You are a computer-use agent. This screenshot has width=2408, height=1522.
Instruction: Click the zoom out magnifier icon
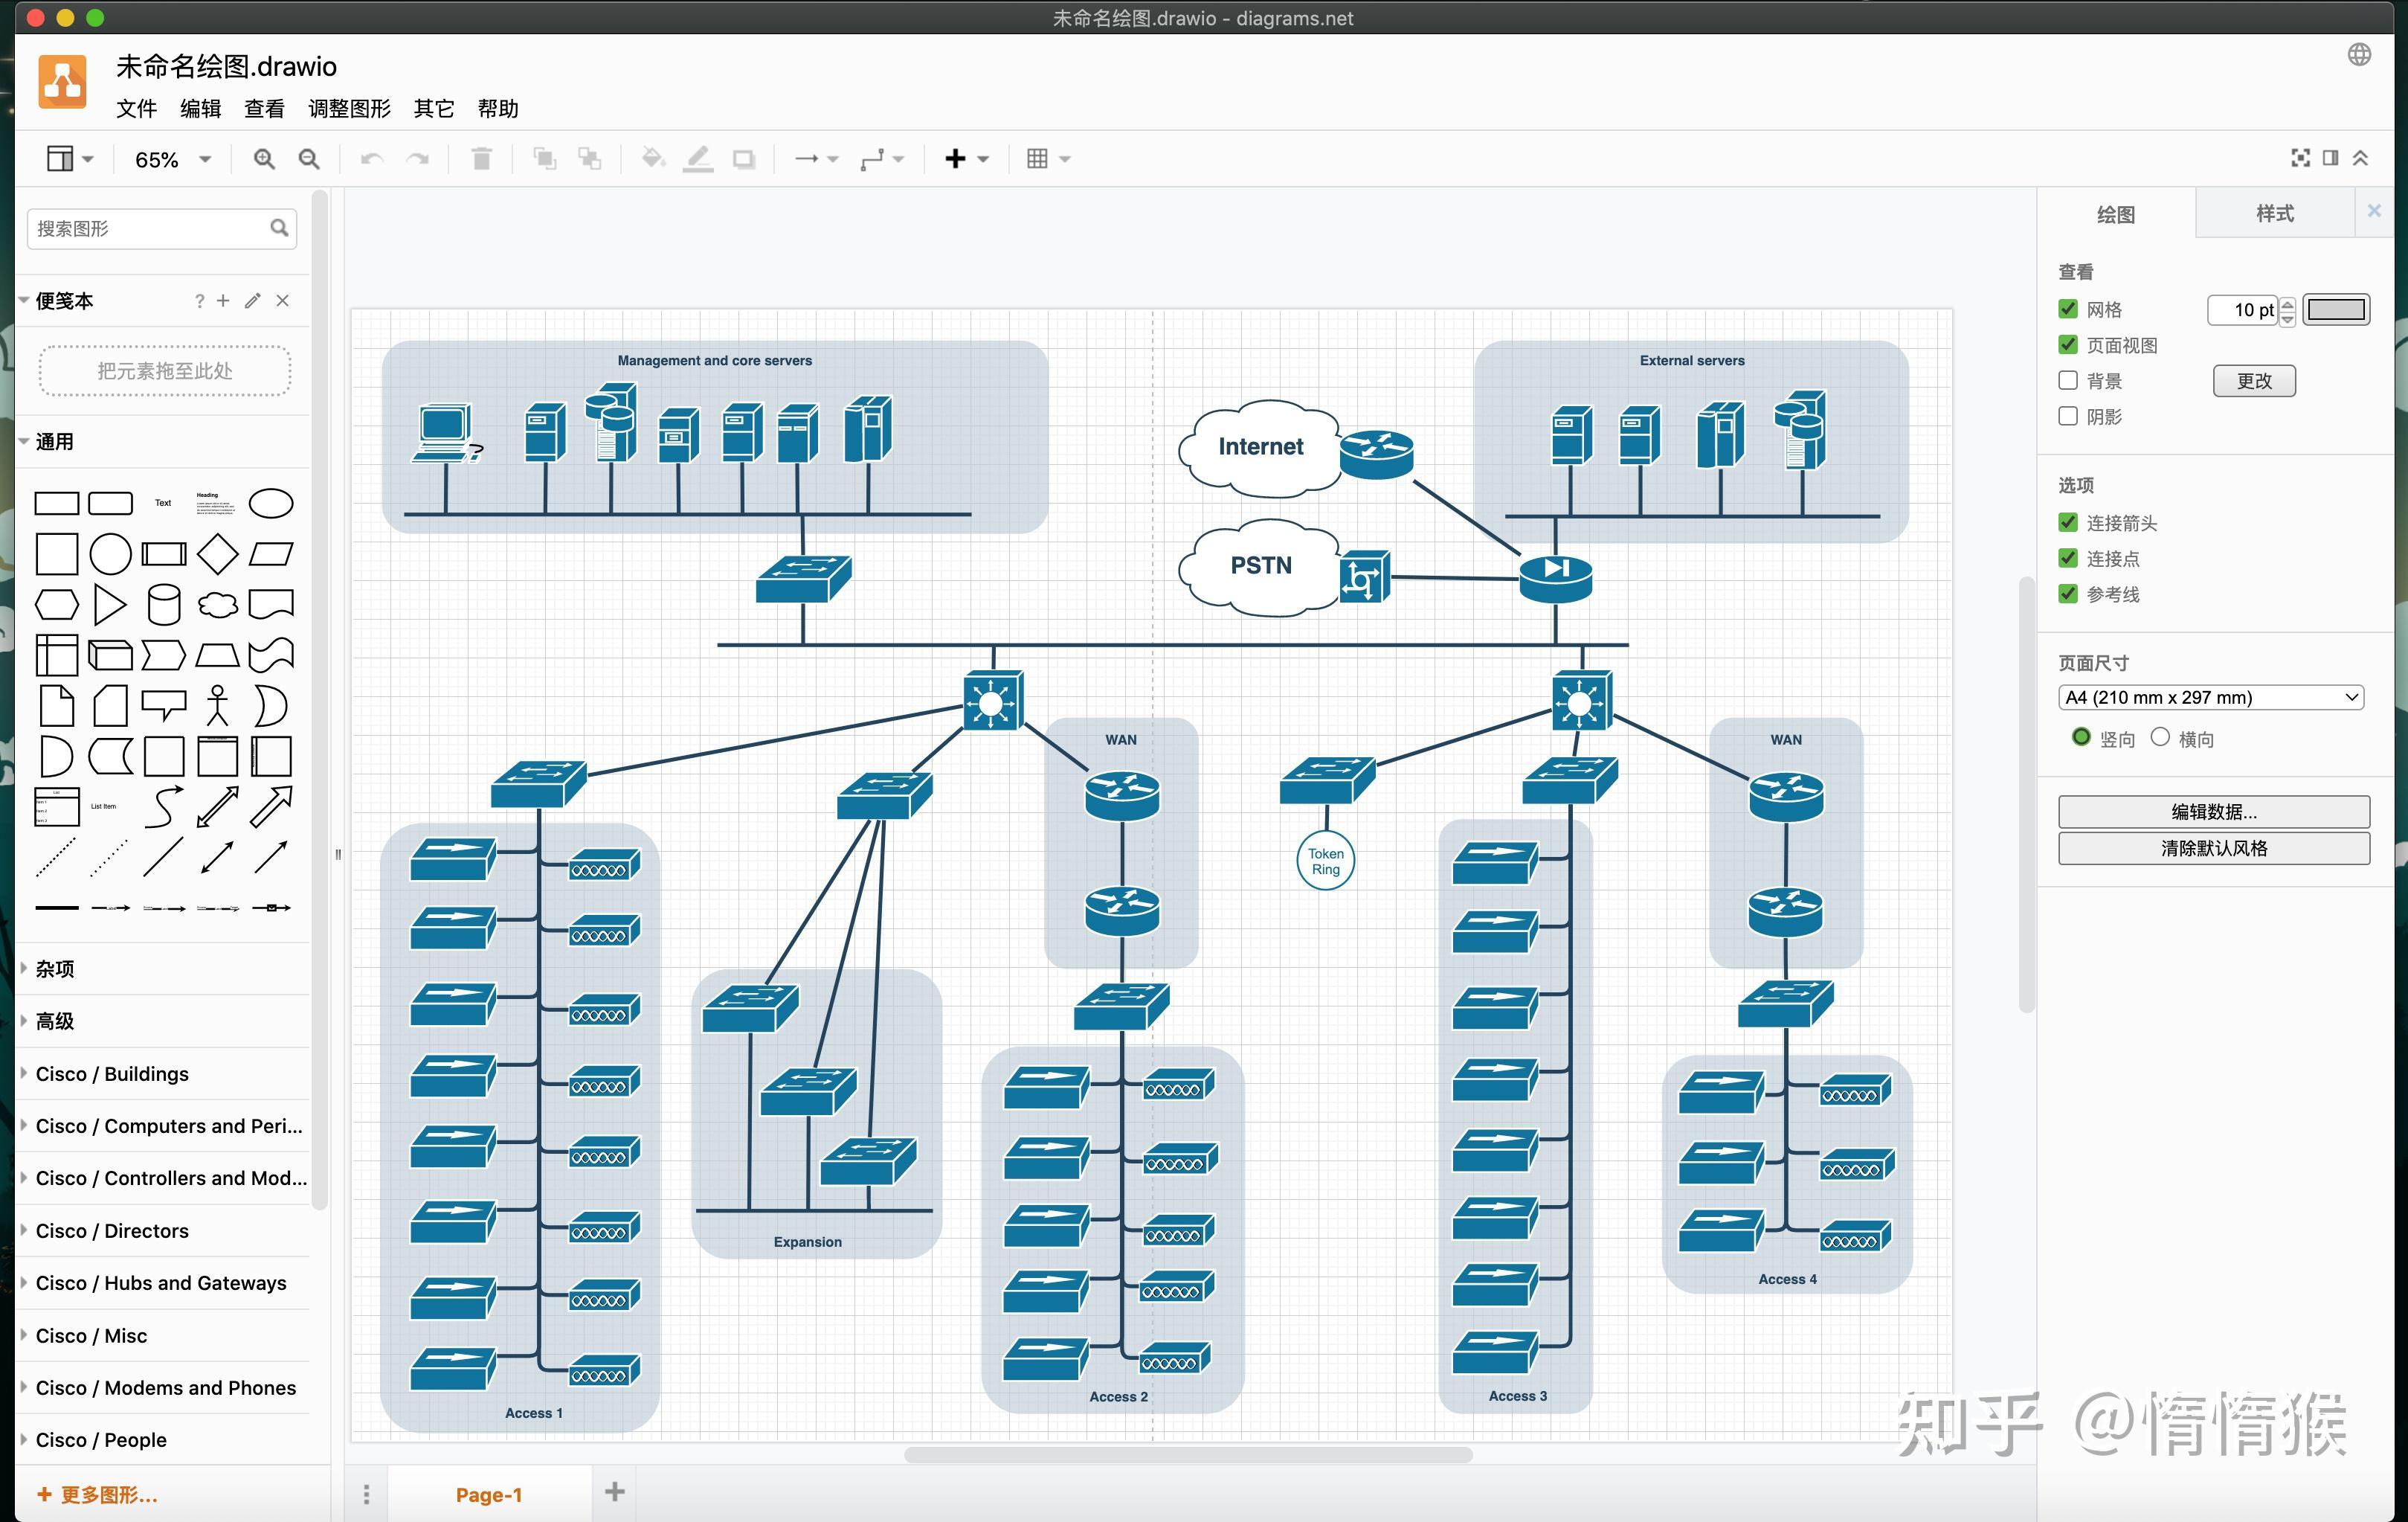(x=309, y=159)
